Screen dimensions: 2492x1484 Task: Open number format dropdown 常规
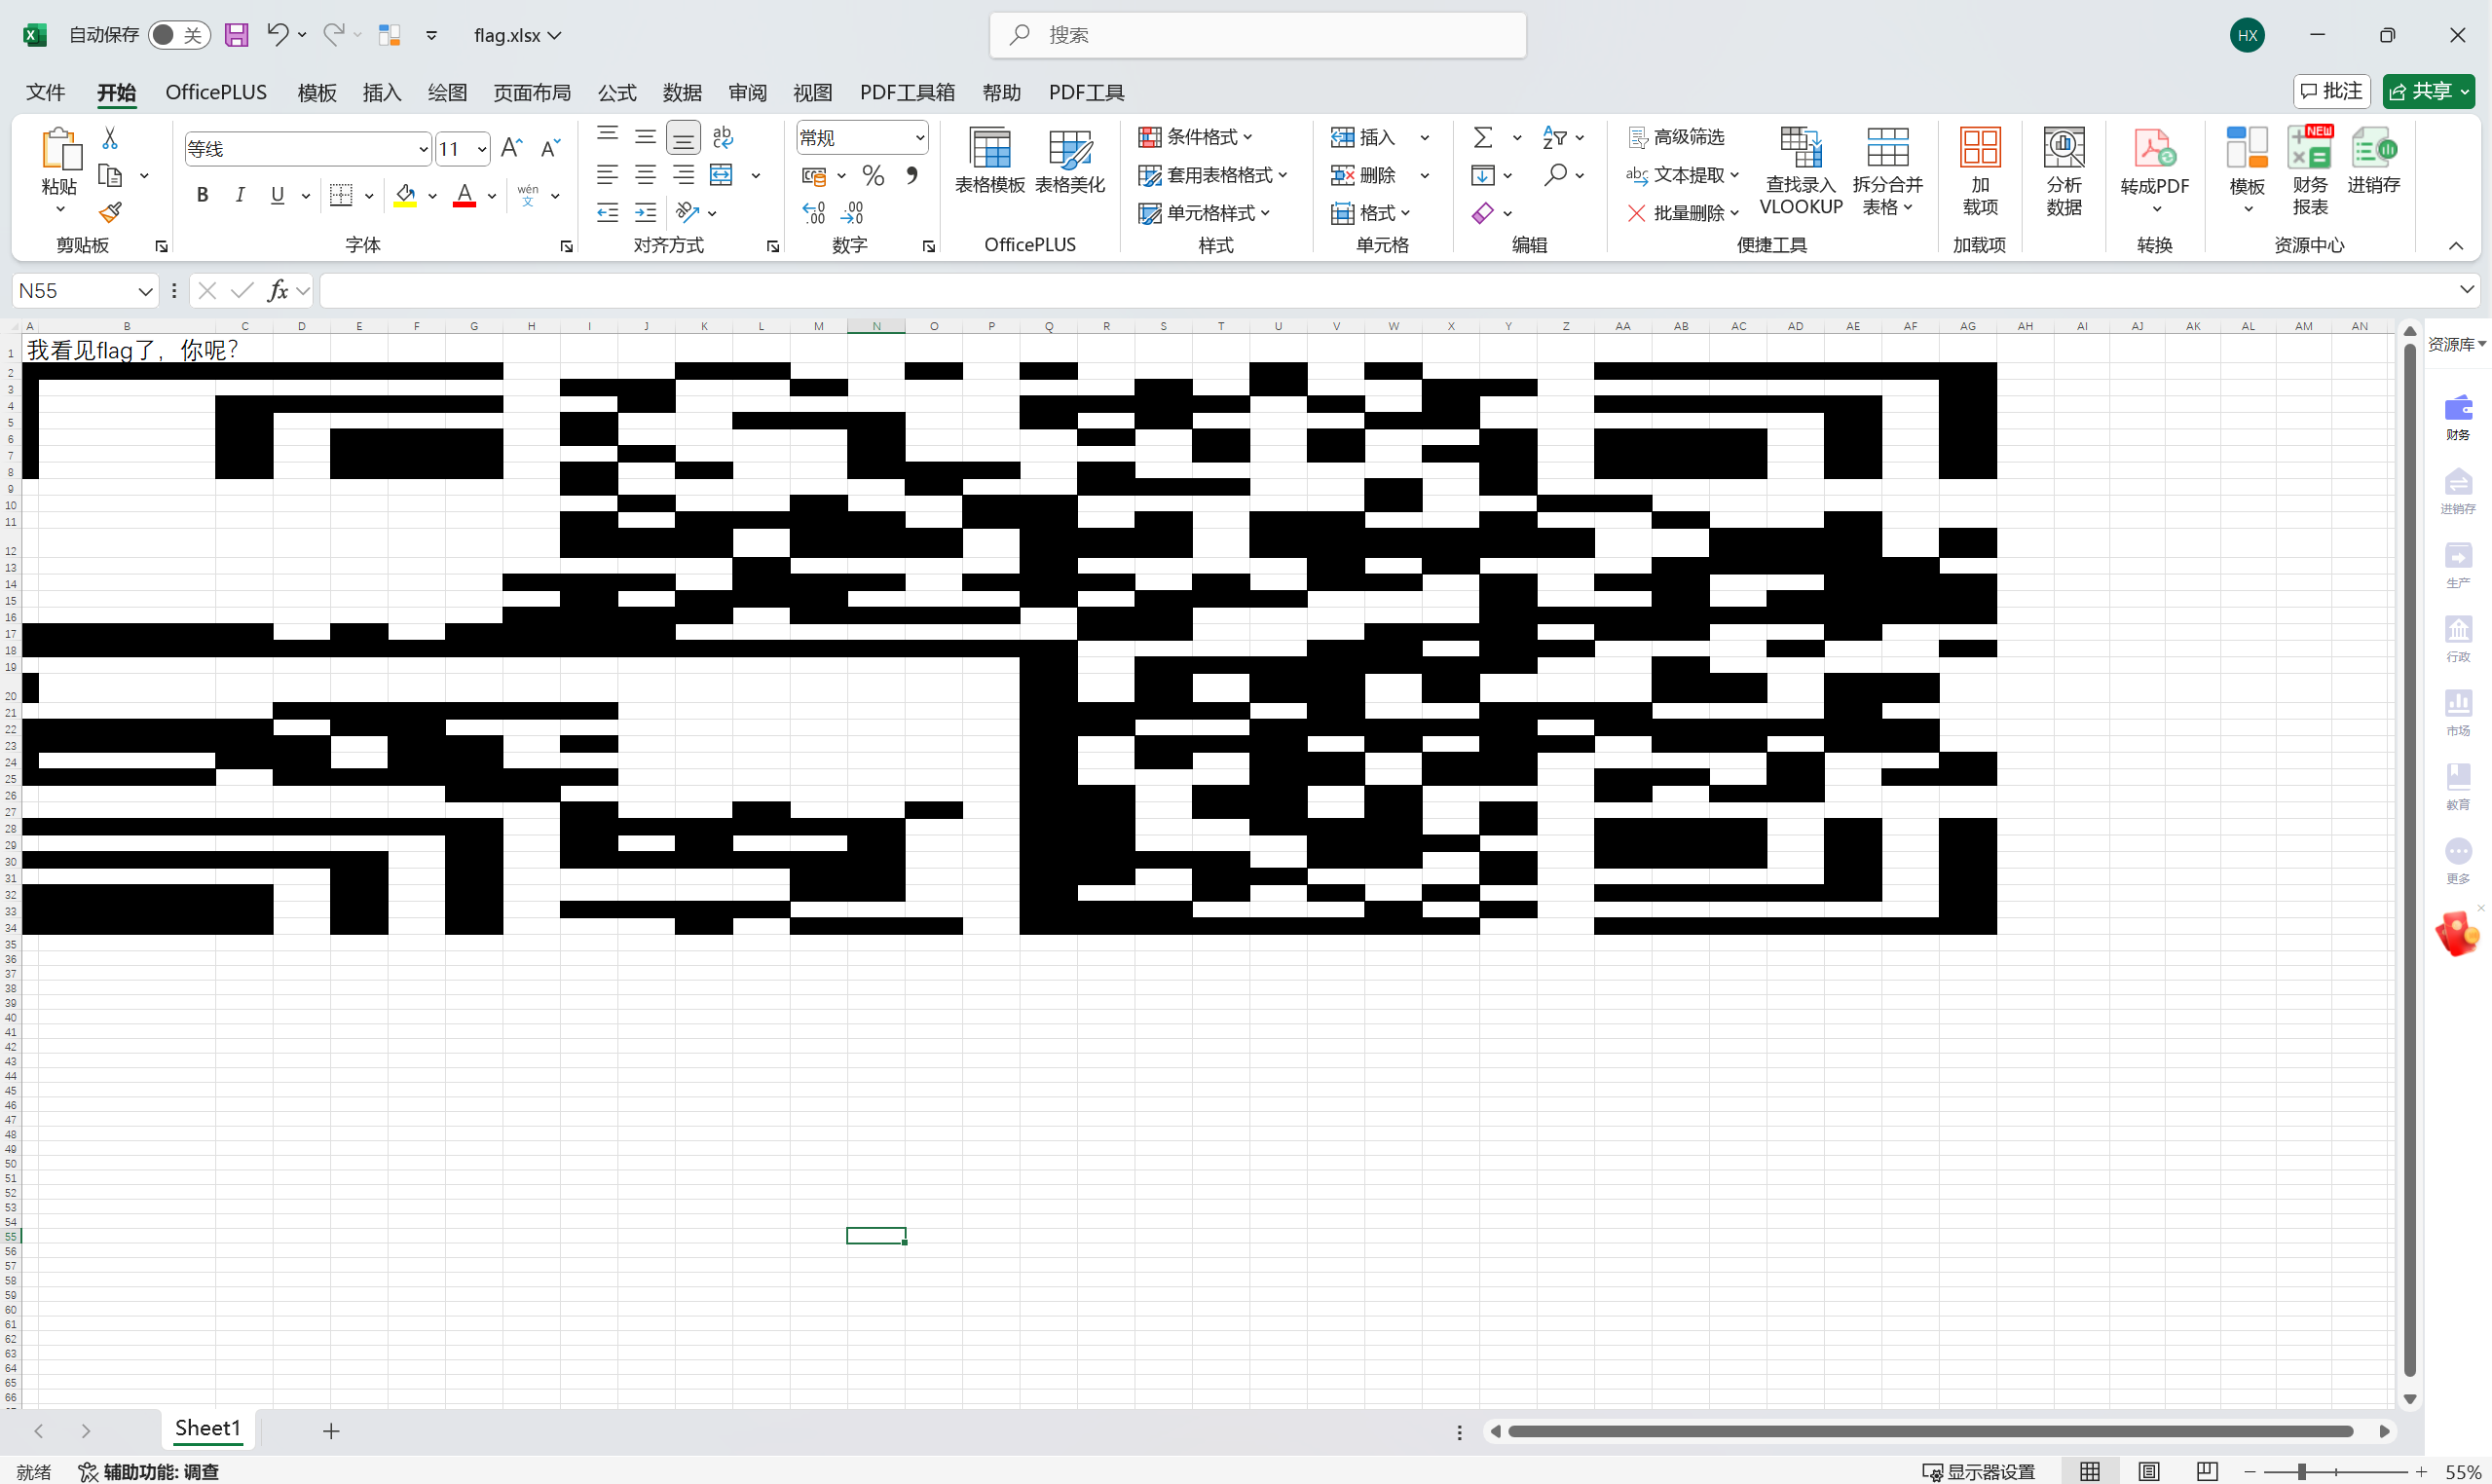[x=919, y=137]
